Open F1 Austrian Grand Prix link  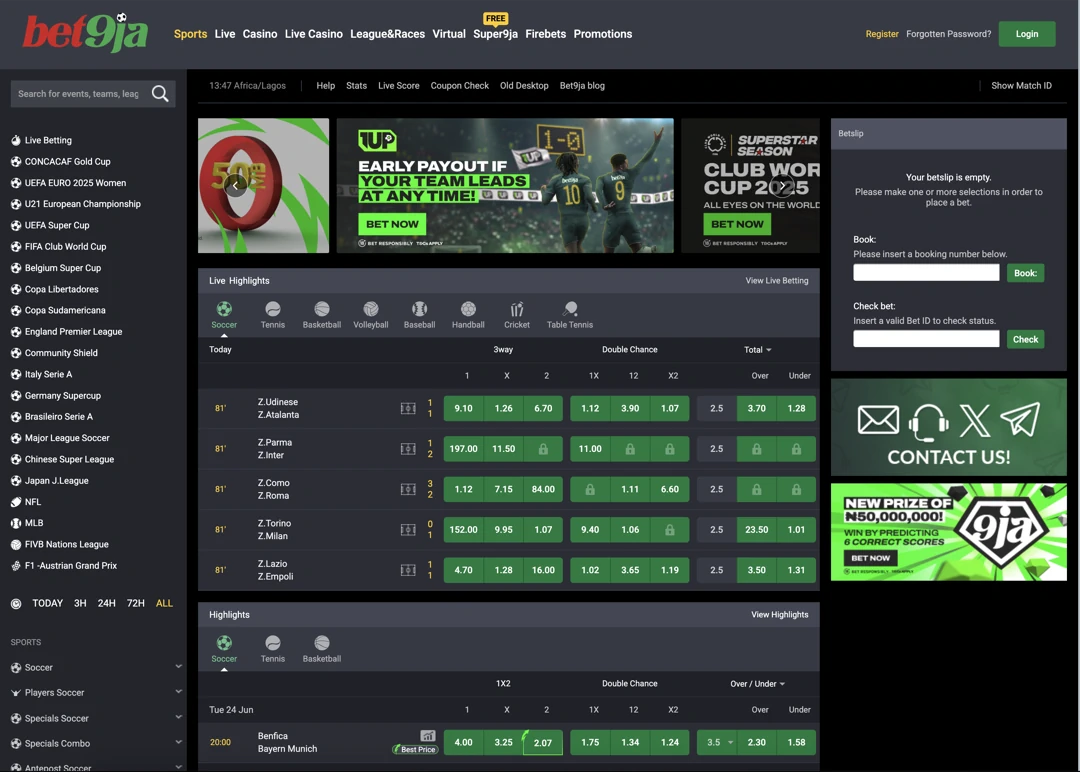coord(70,565)
